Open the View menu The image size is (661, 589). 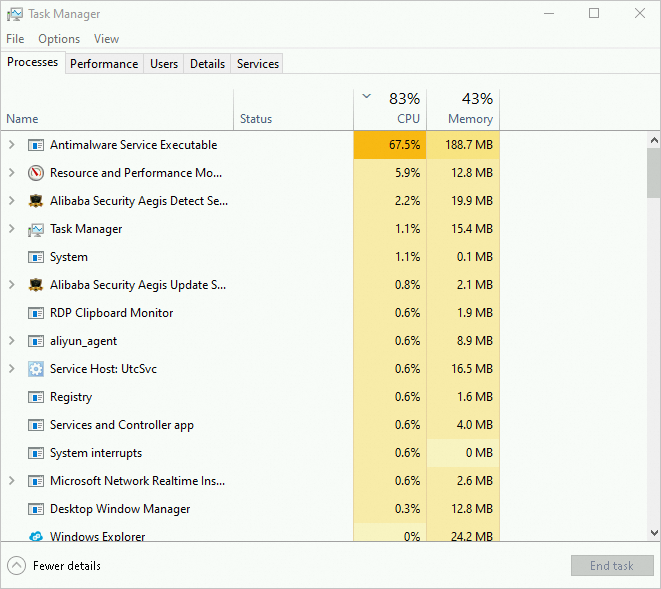click(106, 39)
